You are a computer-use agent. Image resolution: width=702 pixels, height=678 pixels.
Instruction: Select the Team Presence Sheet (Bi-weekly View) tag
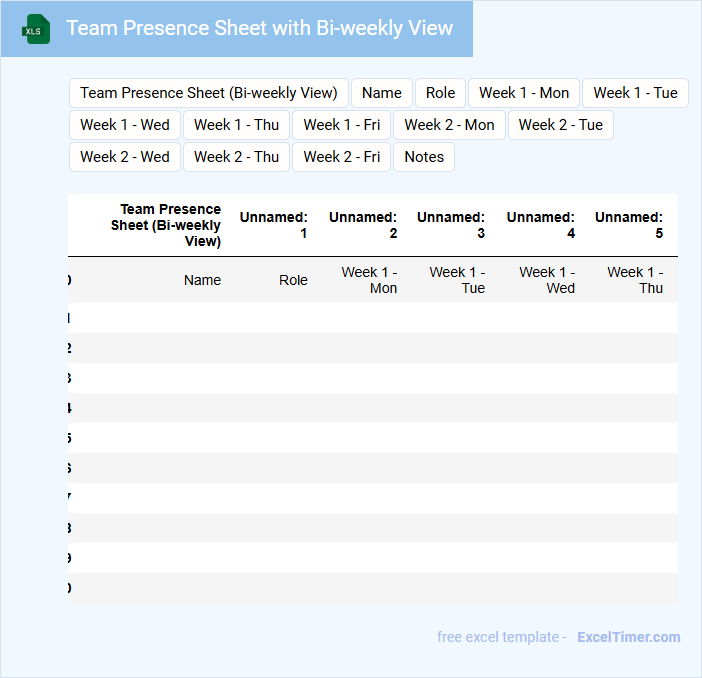209,93
